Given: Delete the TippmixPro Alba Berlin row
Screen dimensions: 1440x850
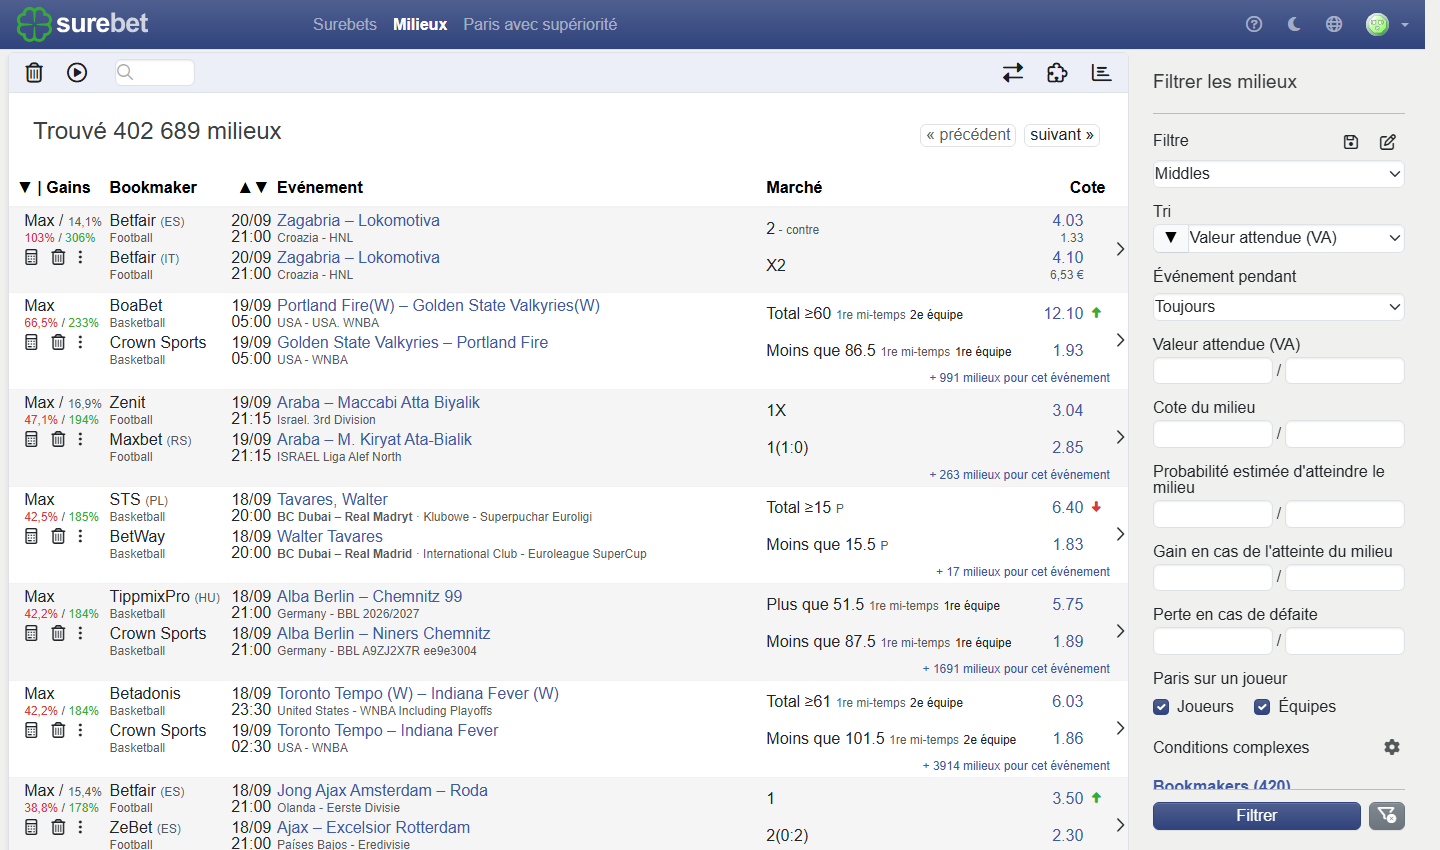Looking at the screenshot, I should [58, 634].
